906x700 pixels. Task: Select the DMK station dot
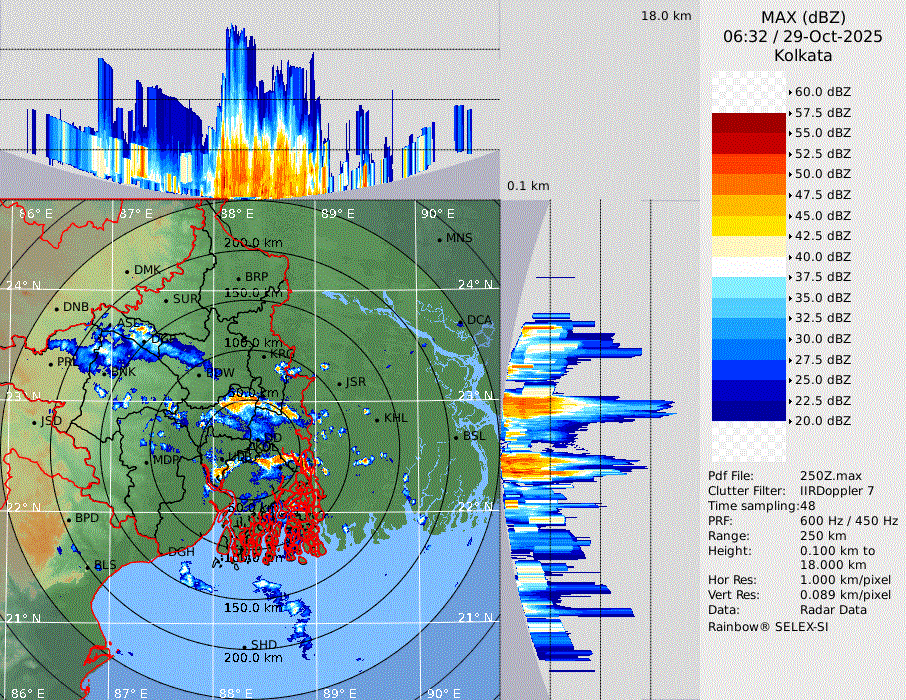127,271
